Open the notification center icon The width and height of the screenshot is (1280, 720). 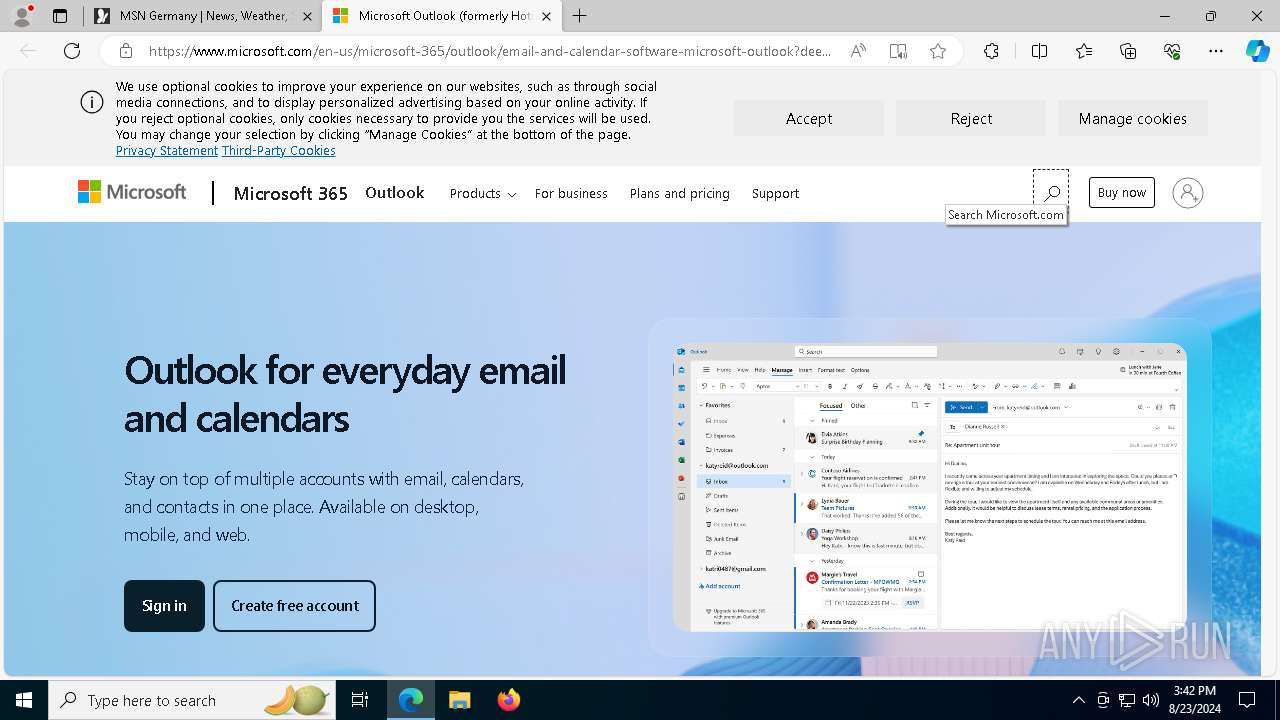point(1247,700)
